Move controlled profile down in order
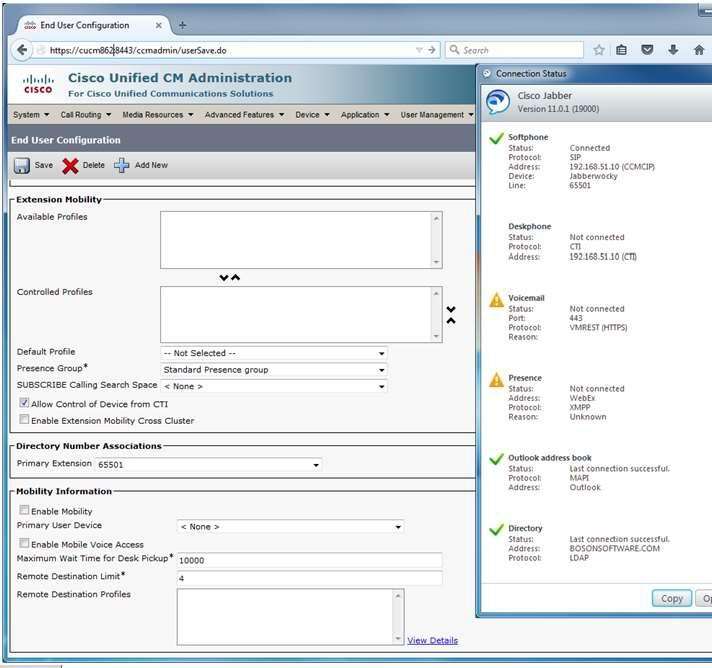 click(451, 309)
